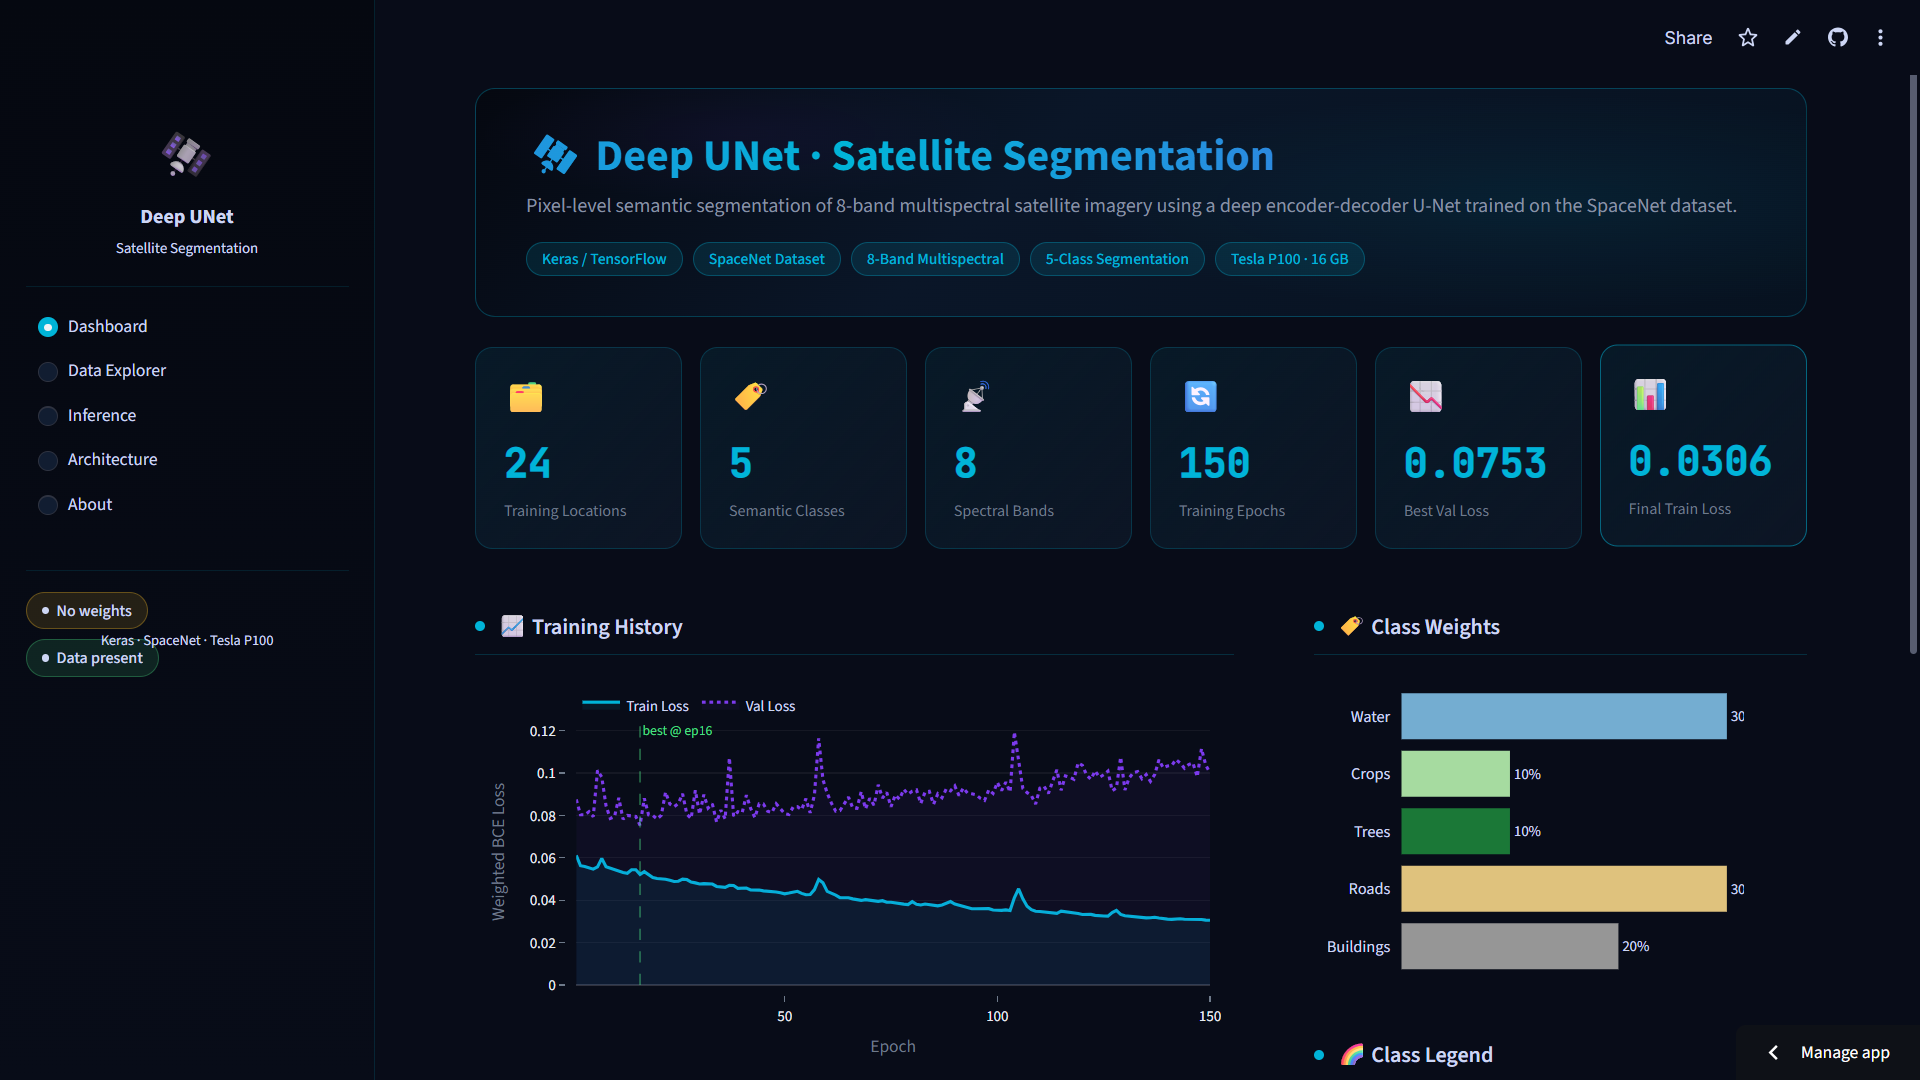Click the Water class weight bar
Viewport: 1920px width, 1080px height.
tap(1563, 716)
